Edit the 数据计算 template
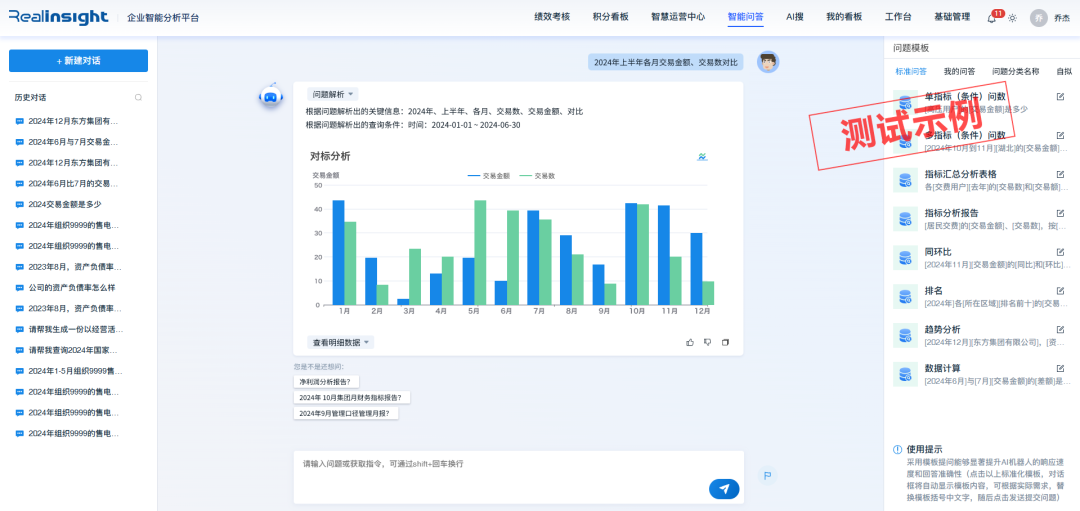 [x=1060, y=368]
